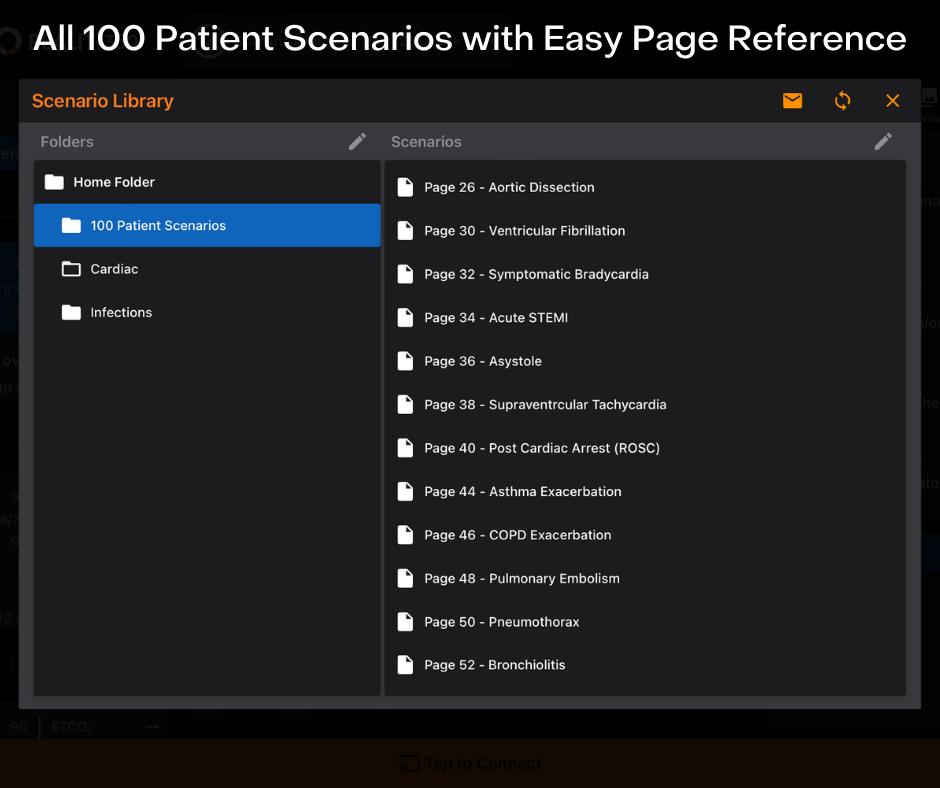Open the Post Cardiac Arrest (ROSC) scenario
This screenshot has height=788, width=940.
542,448
